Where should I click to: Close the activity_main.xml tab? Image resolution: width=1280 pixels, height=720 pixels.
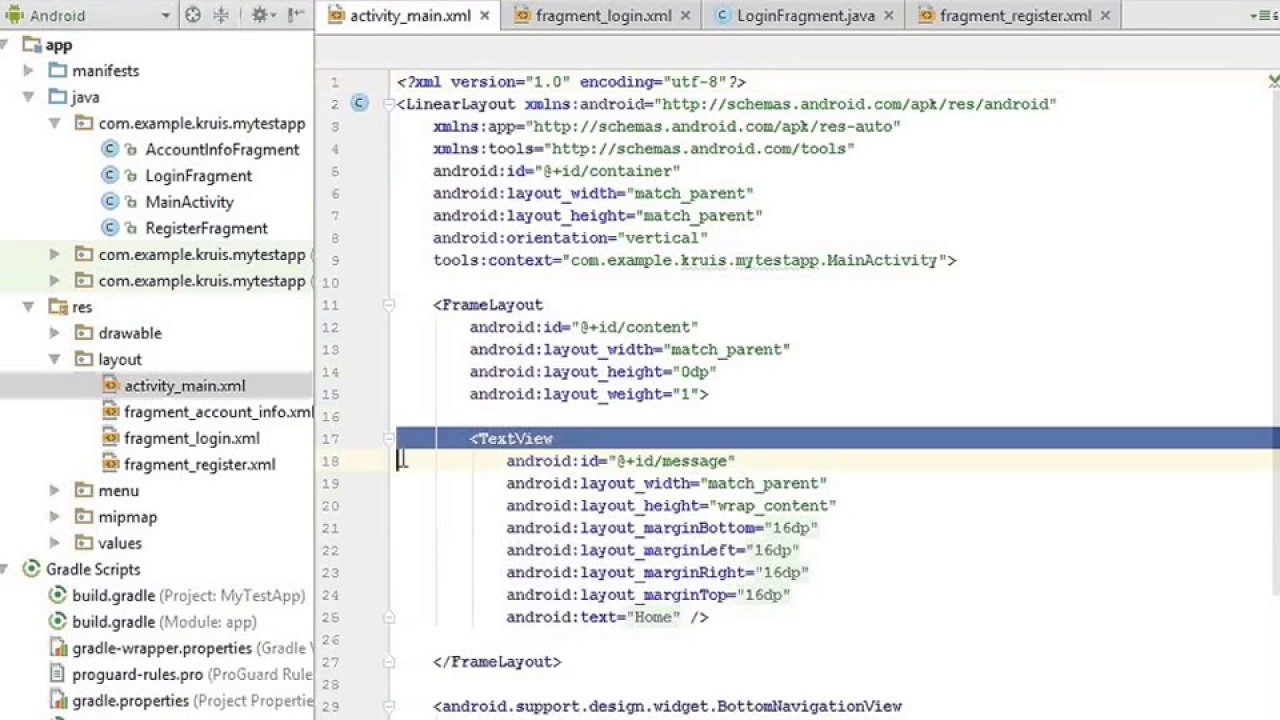click(485, 16)
